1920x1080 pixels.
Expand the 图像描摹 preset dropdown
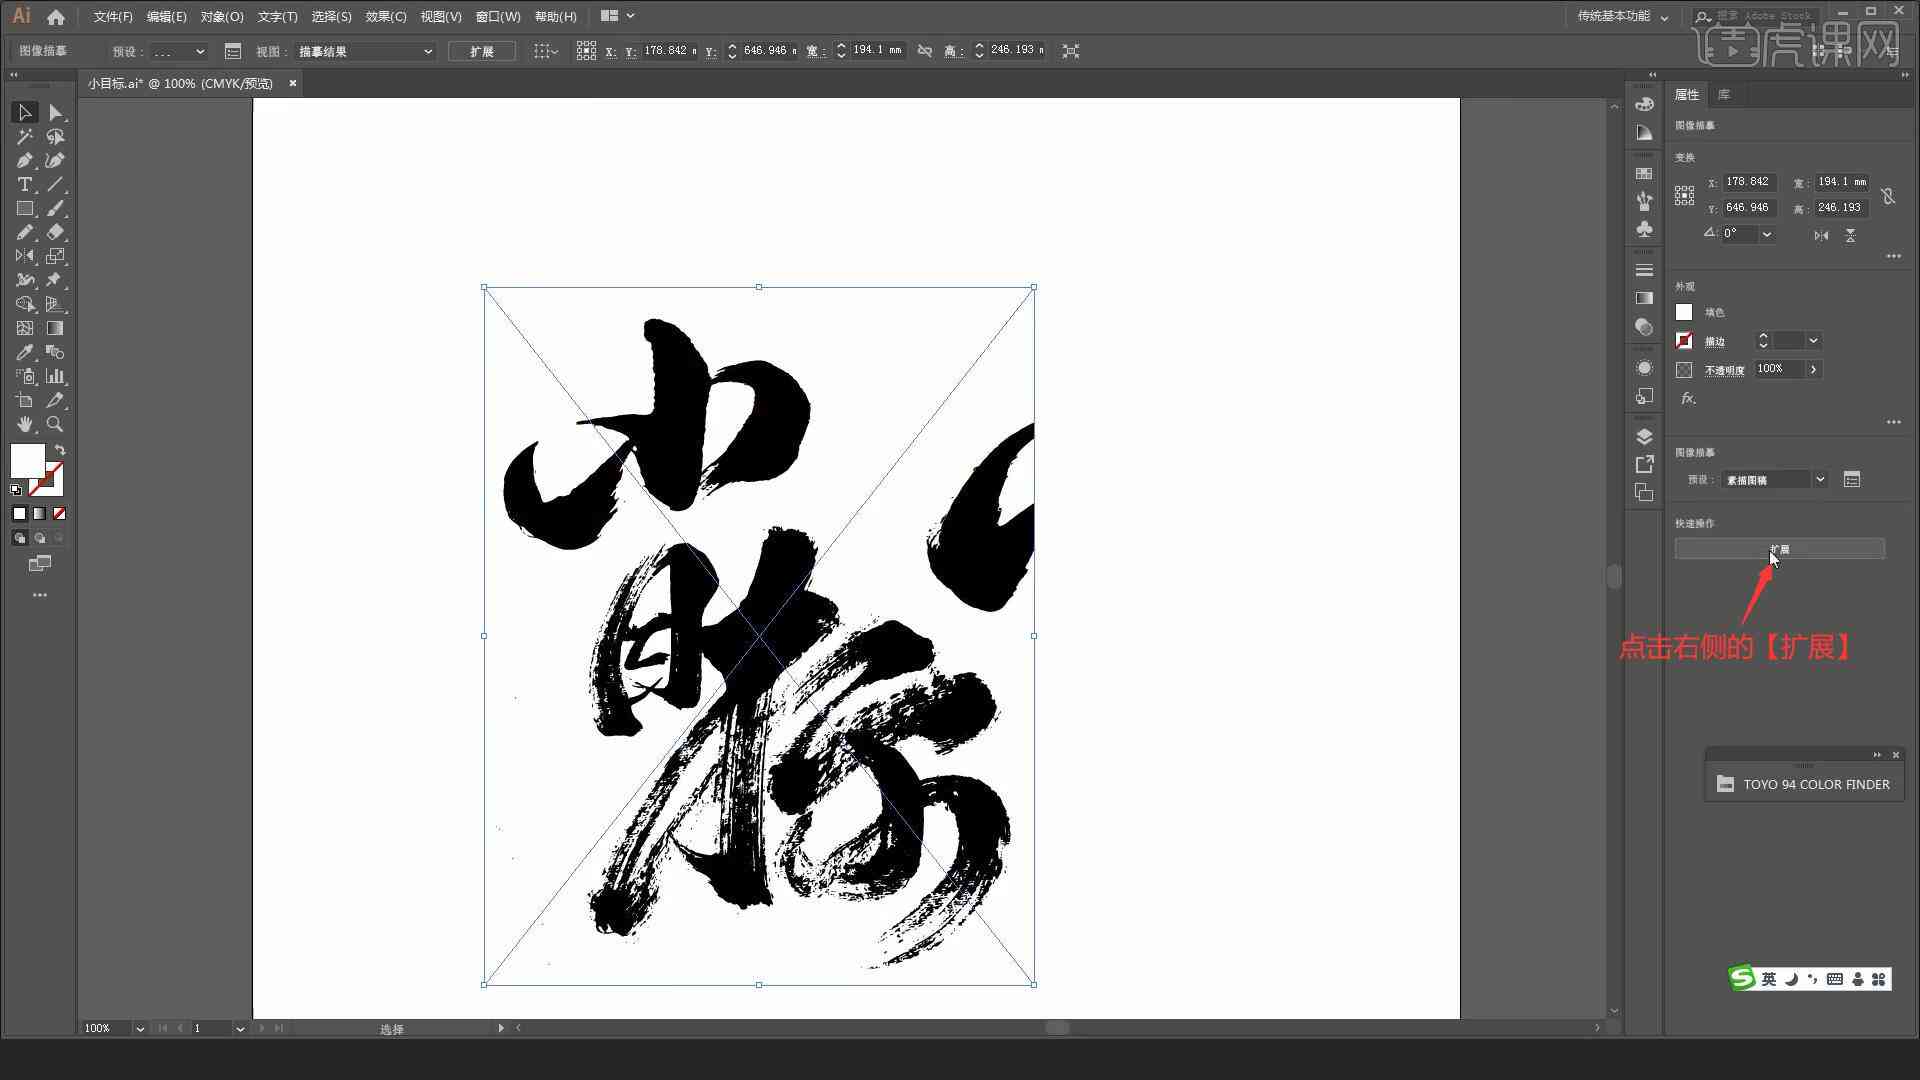tap(1820, 480)
